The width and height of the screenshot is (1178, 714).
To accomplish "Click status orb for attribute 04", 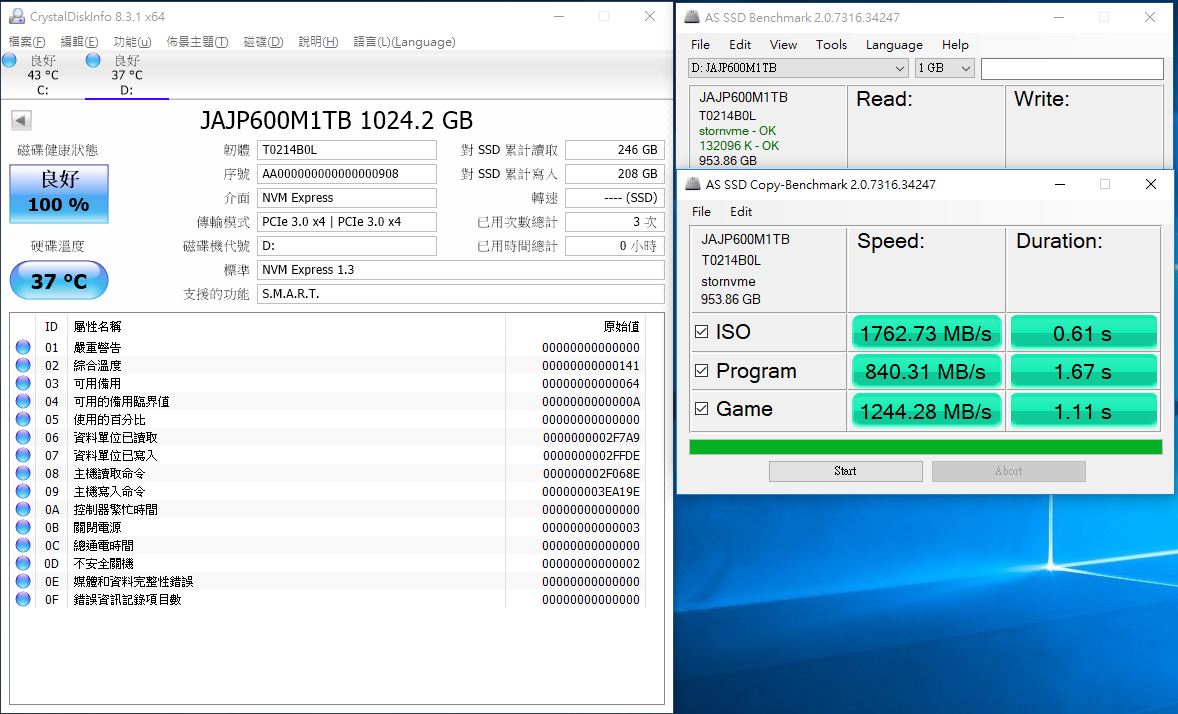I will point(23,401).
